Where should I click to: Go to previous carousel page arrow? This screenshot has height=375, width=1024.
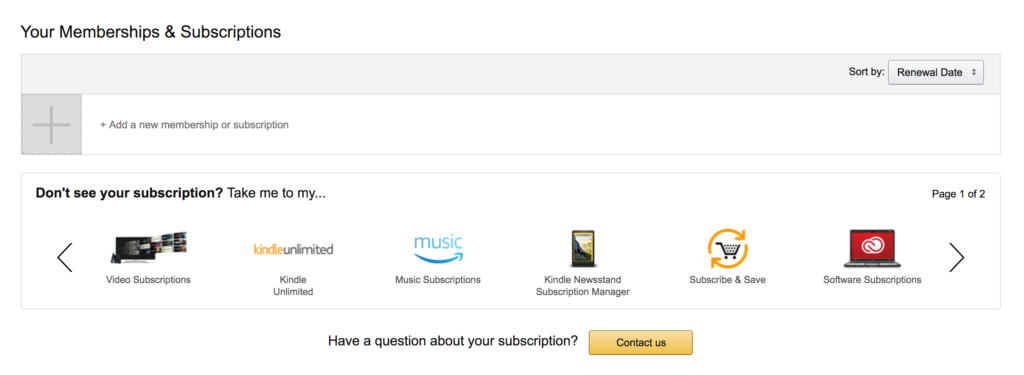click(x=65, y=257)
